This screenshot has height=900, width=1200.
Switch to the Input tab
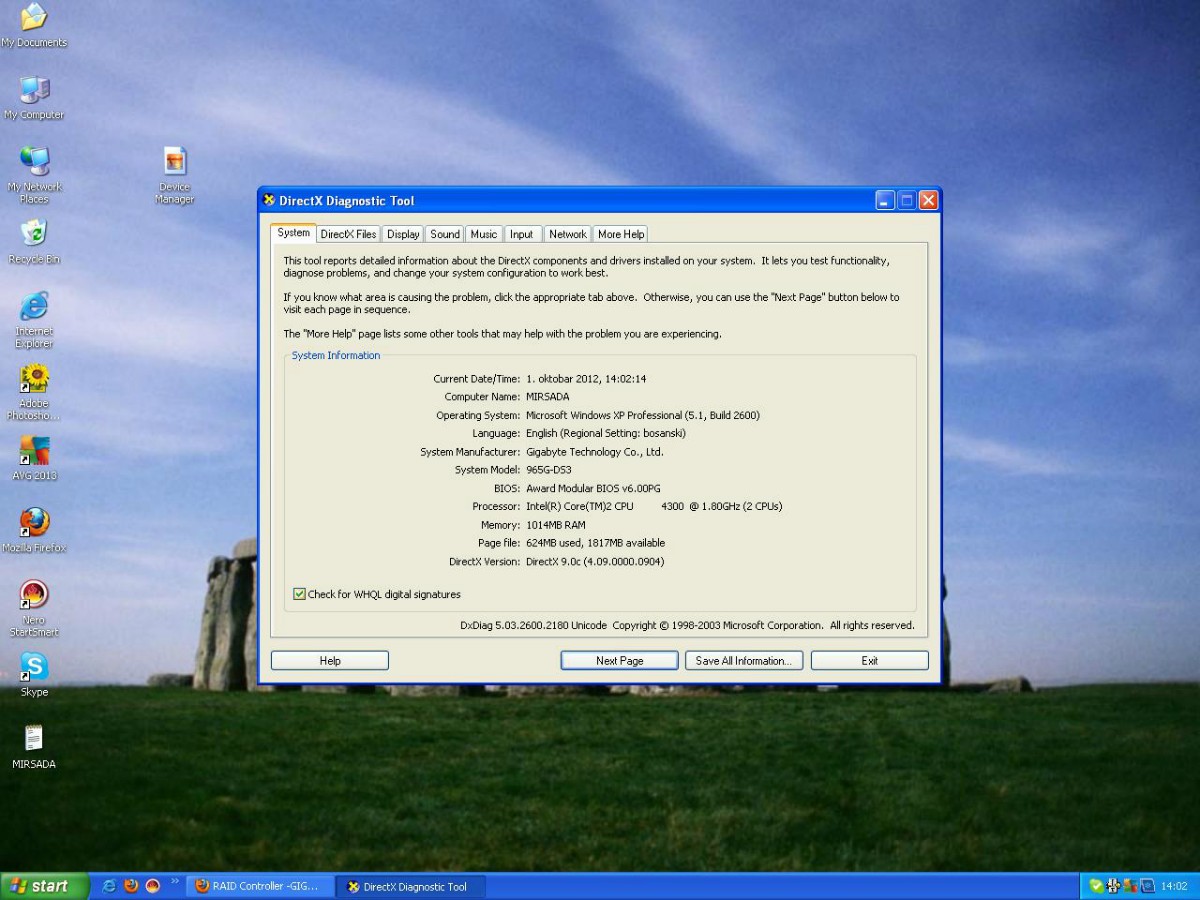click(x=522, y=234)
